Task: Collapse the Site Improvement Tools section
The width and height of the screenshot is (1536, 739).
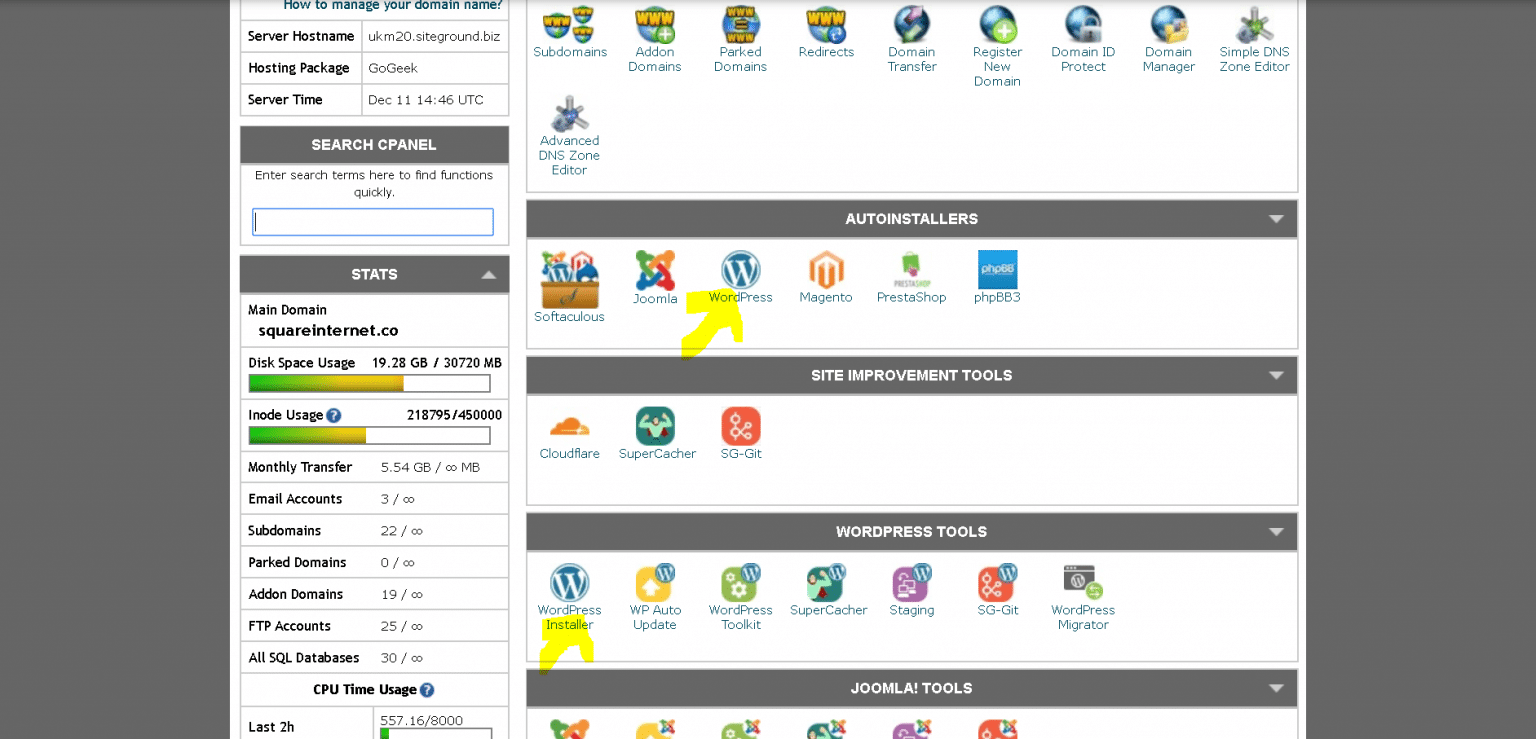Action: tap(1276, 375)
